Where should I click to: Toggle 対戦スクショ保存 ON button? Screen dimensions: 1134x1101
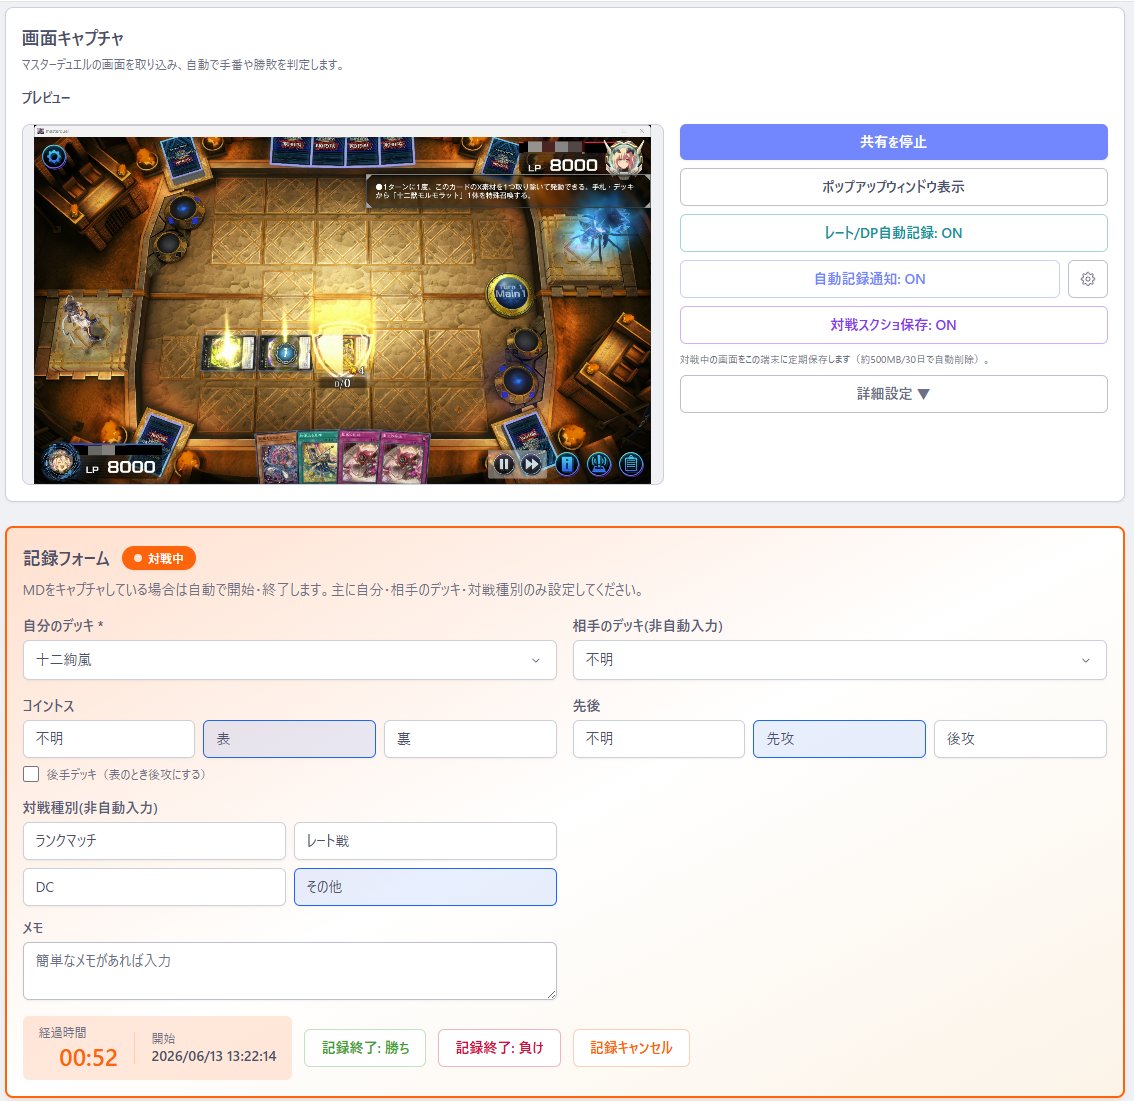[x=893, y=325]
